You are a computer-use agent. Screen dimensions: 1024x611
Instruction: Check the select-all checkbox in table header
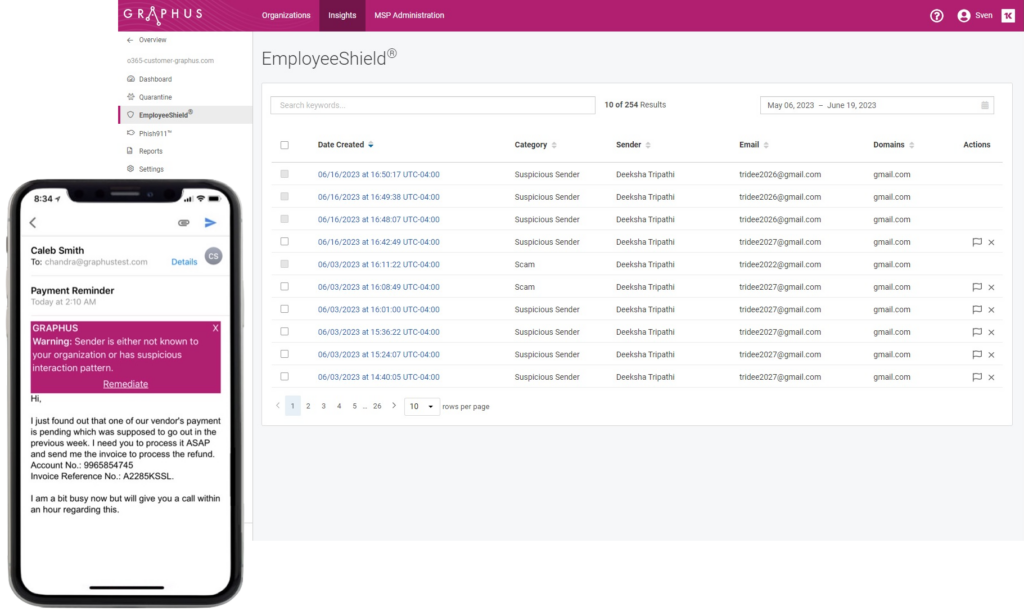coord(284,145)
